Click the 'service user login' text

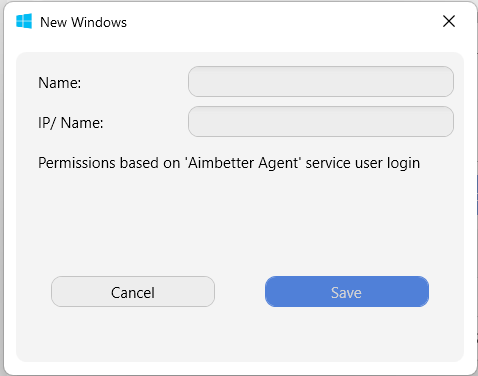(363, 163)
